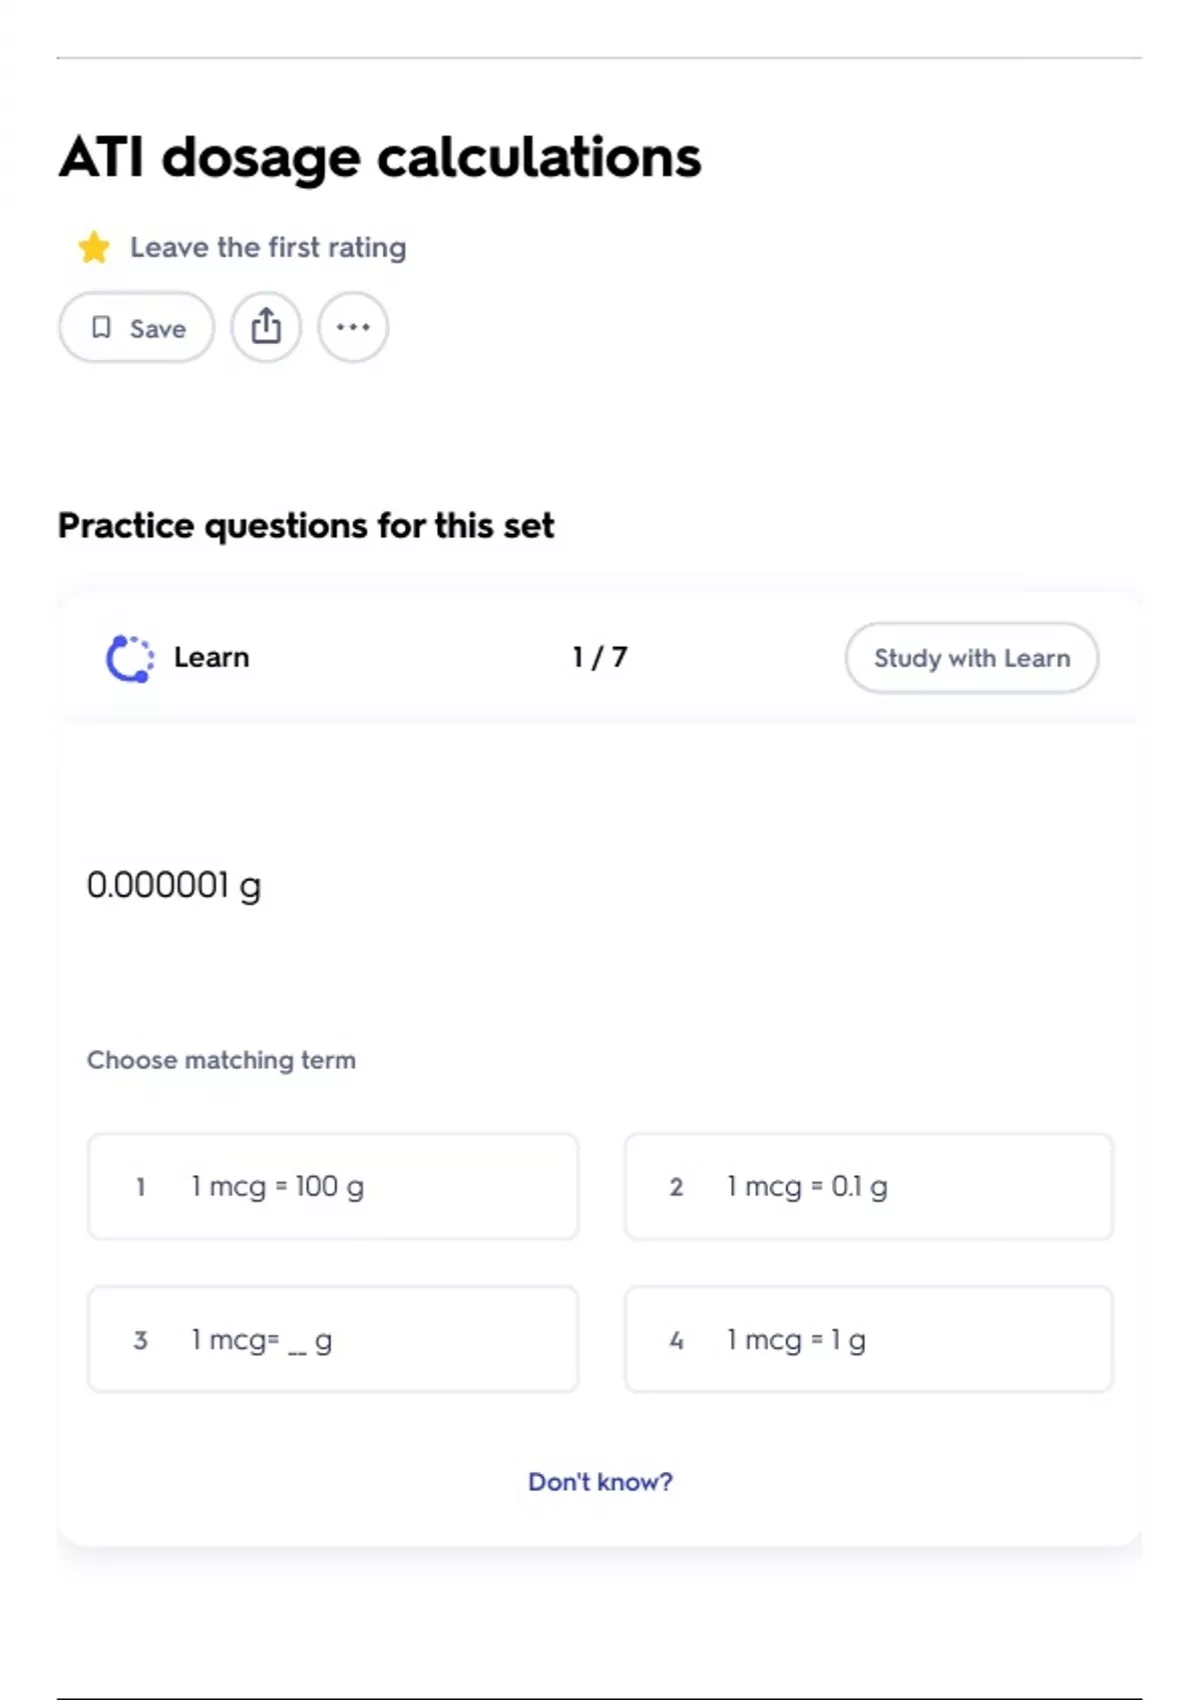The height and width of the screenshot is (1700, 1200).
Task: Open the 'Leave the first rating' link
Action: coord(268,247)
